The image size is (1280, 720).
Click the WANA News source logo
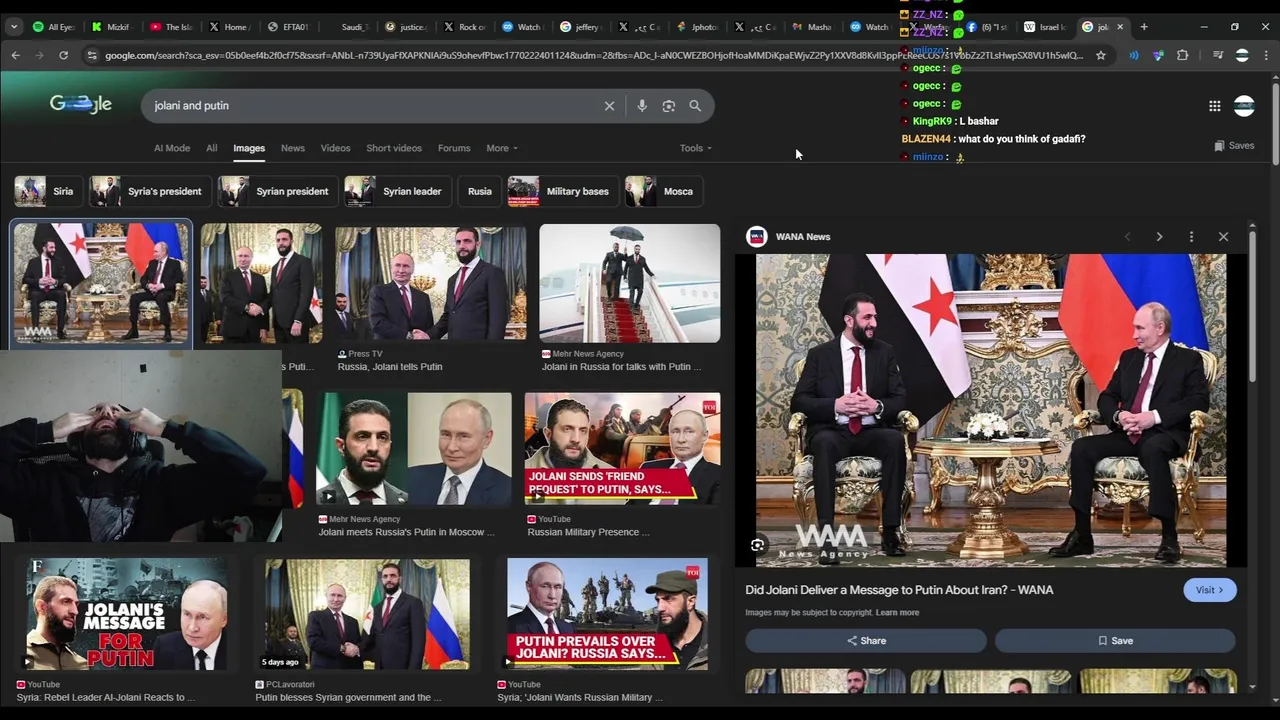pos(757,237)
